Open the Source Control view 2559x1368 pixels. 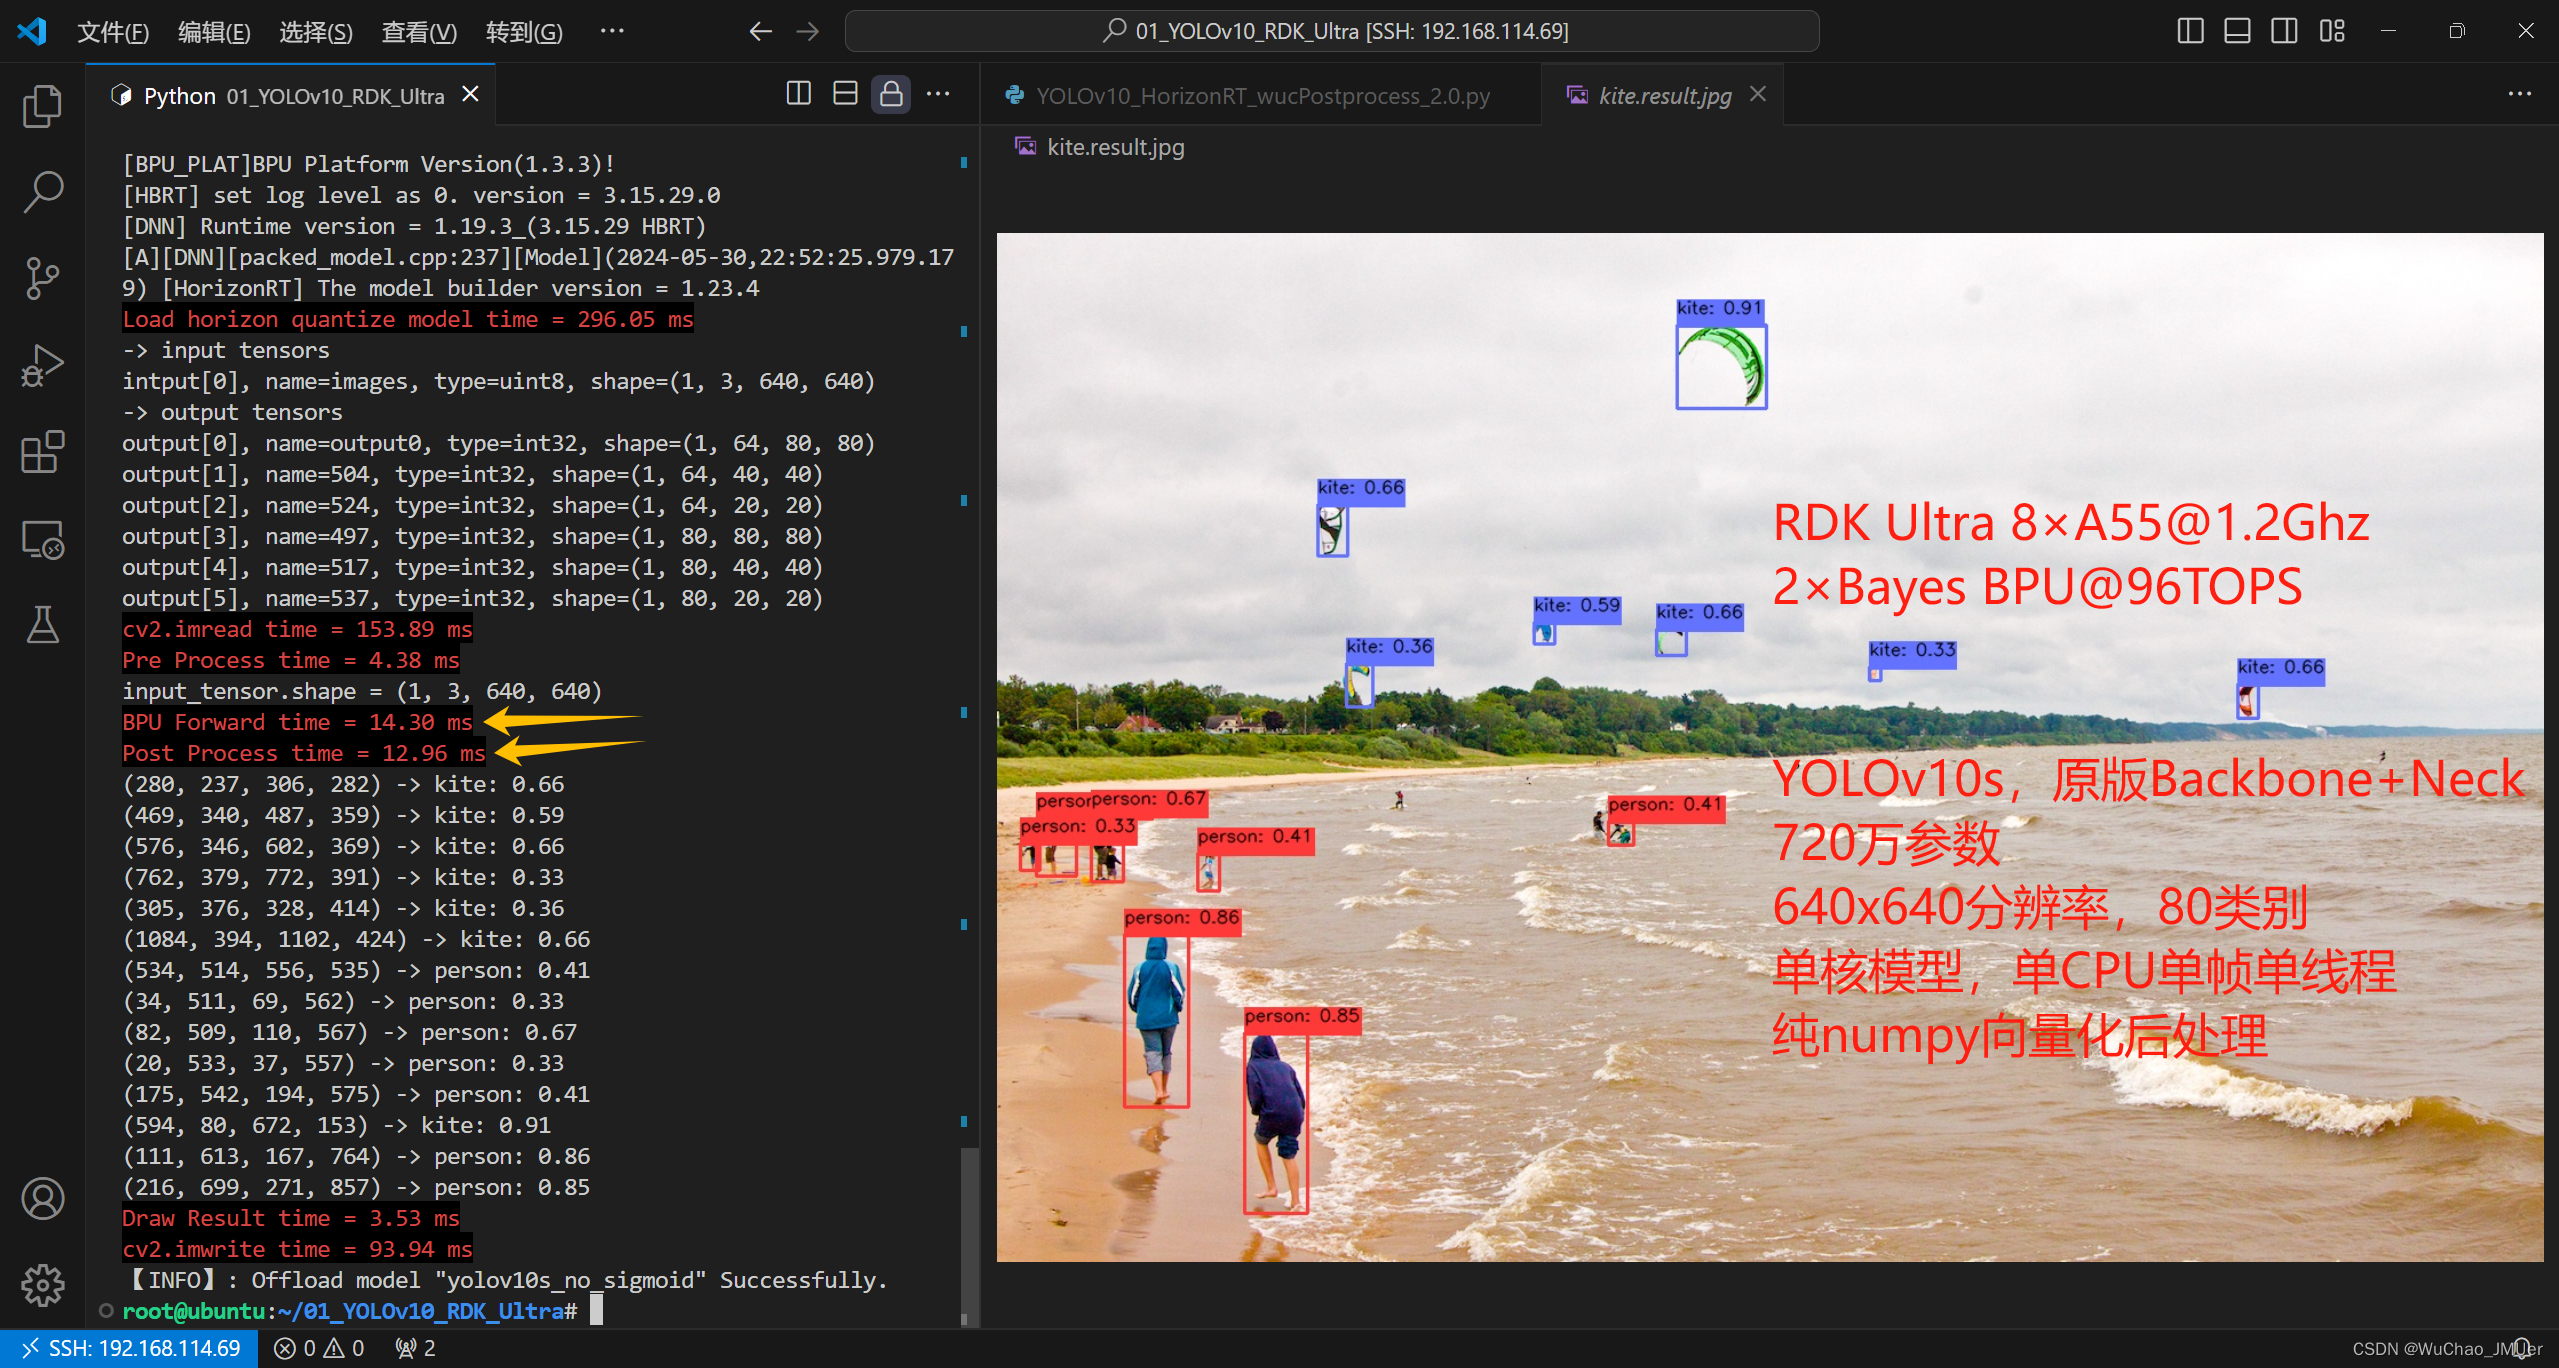42,278
